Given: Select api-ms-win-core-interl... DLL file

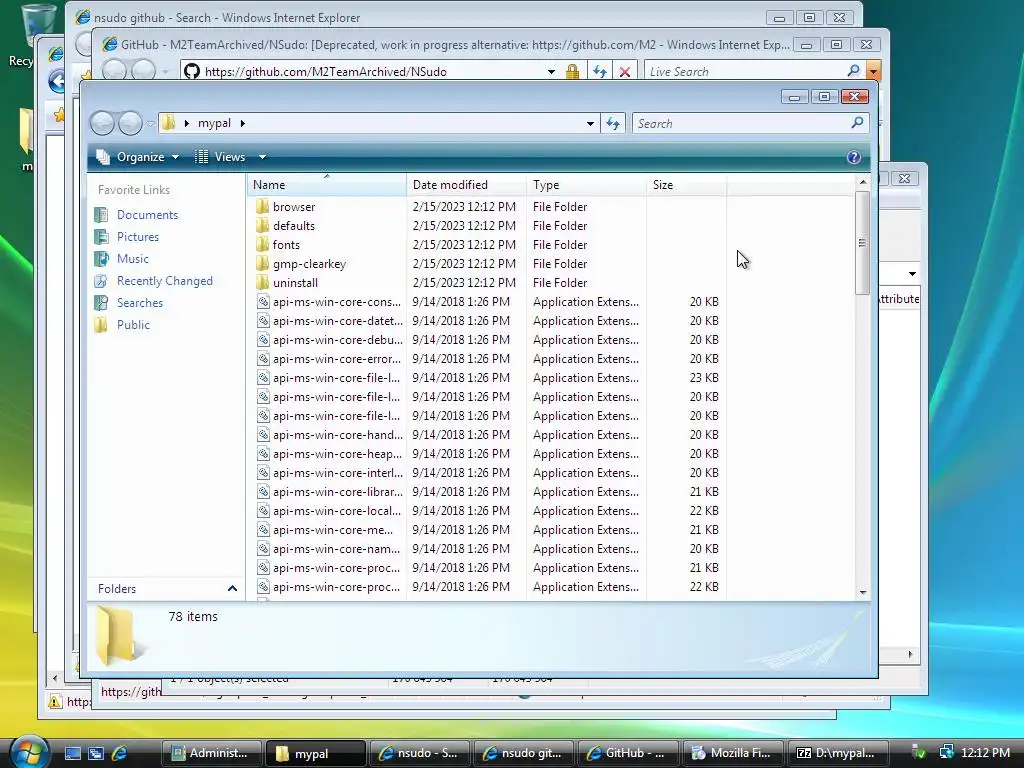Looking at the screenshot, I should click(x=337, y=473).
